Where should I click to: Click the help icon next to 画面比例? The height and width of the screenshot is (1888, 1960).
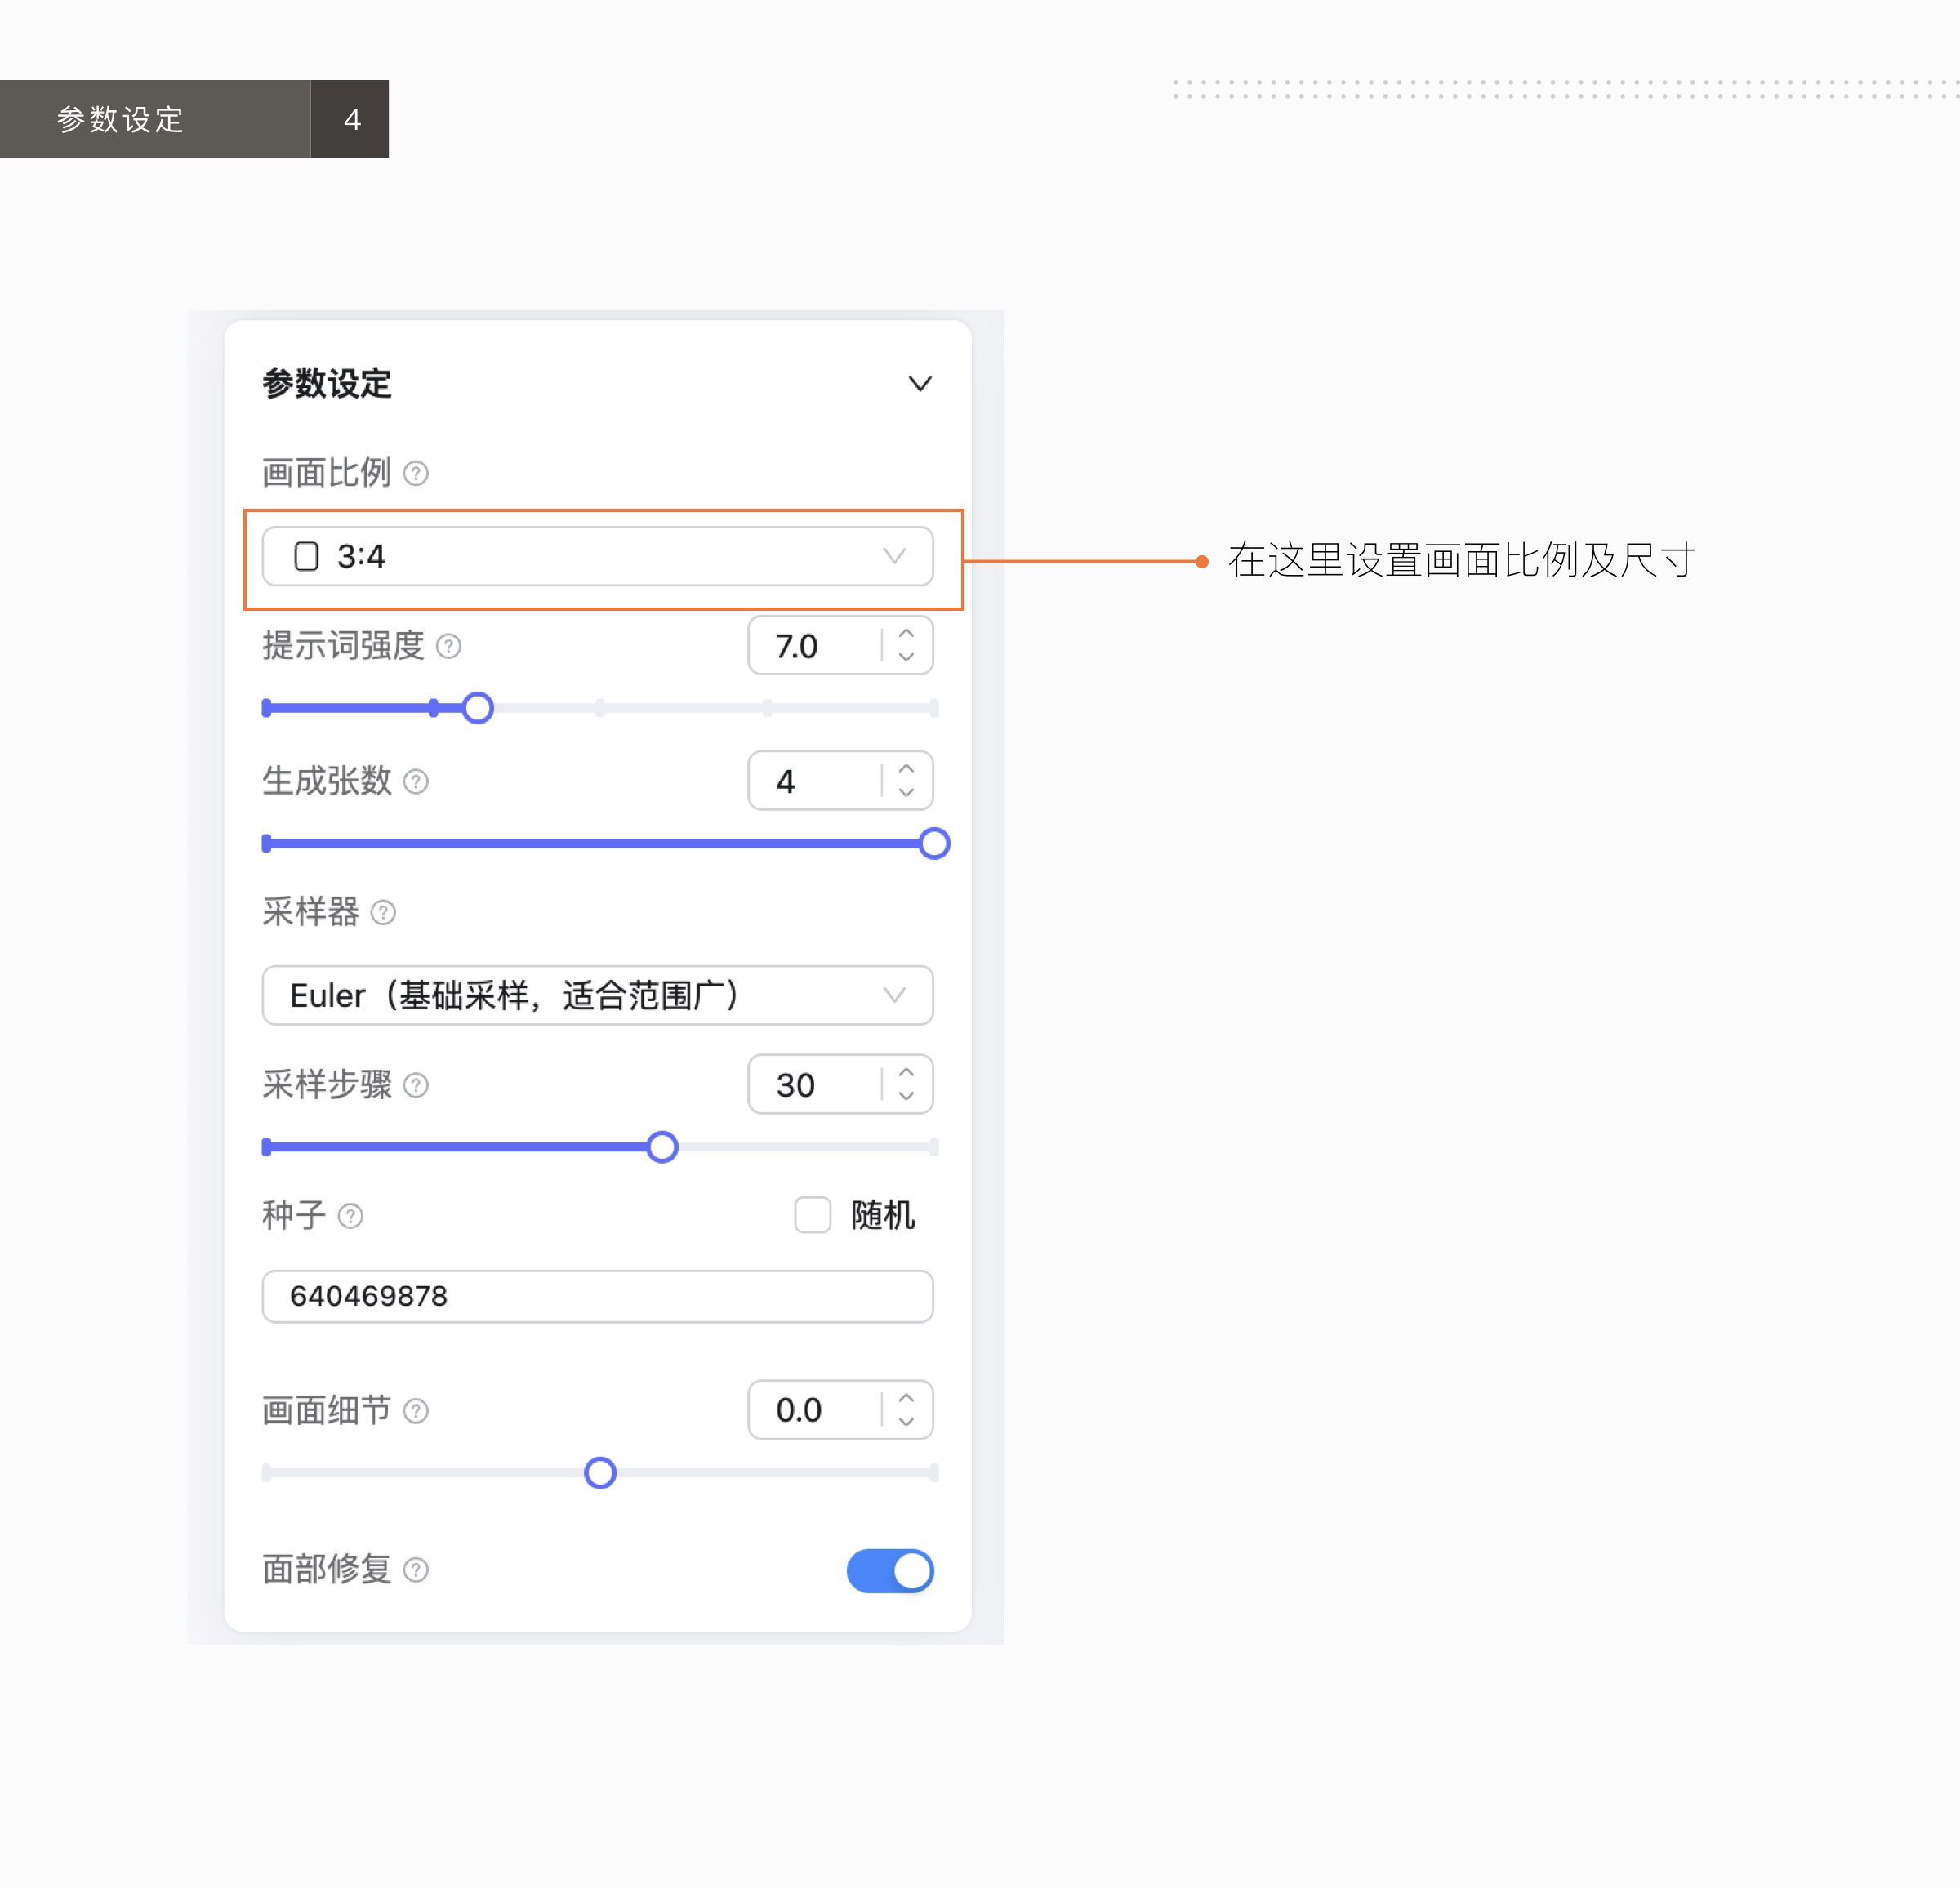[416, 473]
